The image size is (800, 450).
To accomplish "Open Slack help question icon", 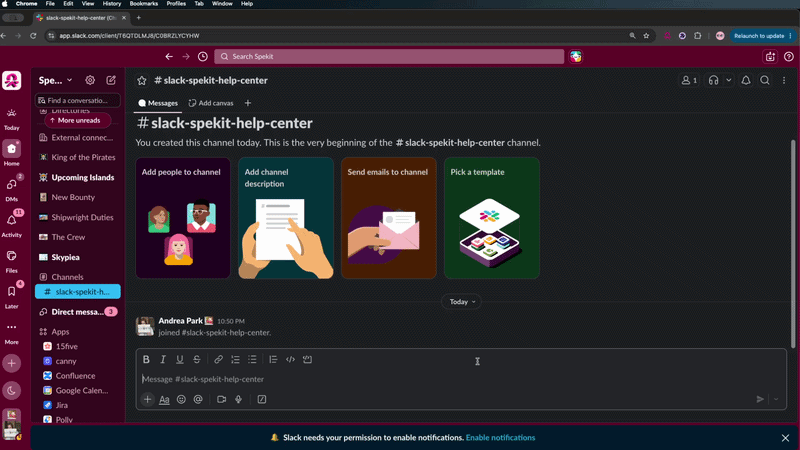I will pyautogui.click(x=789, y=57).
